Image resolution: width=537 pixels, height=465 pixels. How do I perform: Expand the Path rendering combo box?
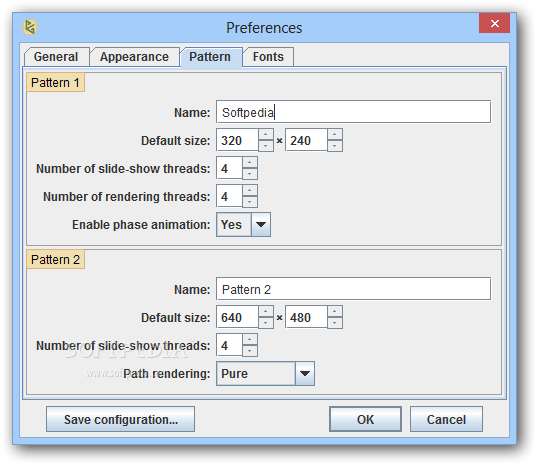pos(304,374)
